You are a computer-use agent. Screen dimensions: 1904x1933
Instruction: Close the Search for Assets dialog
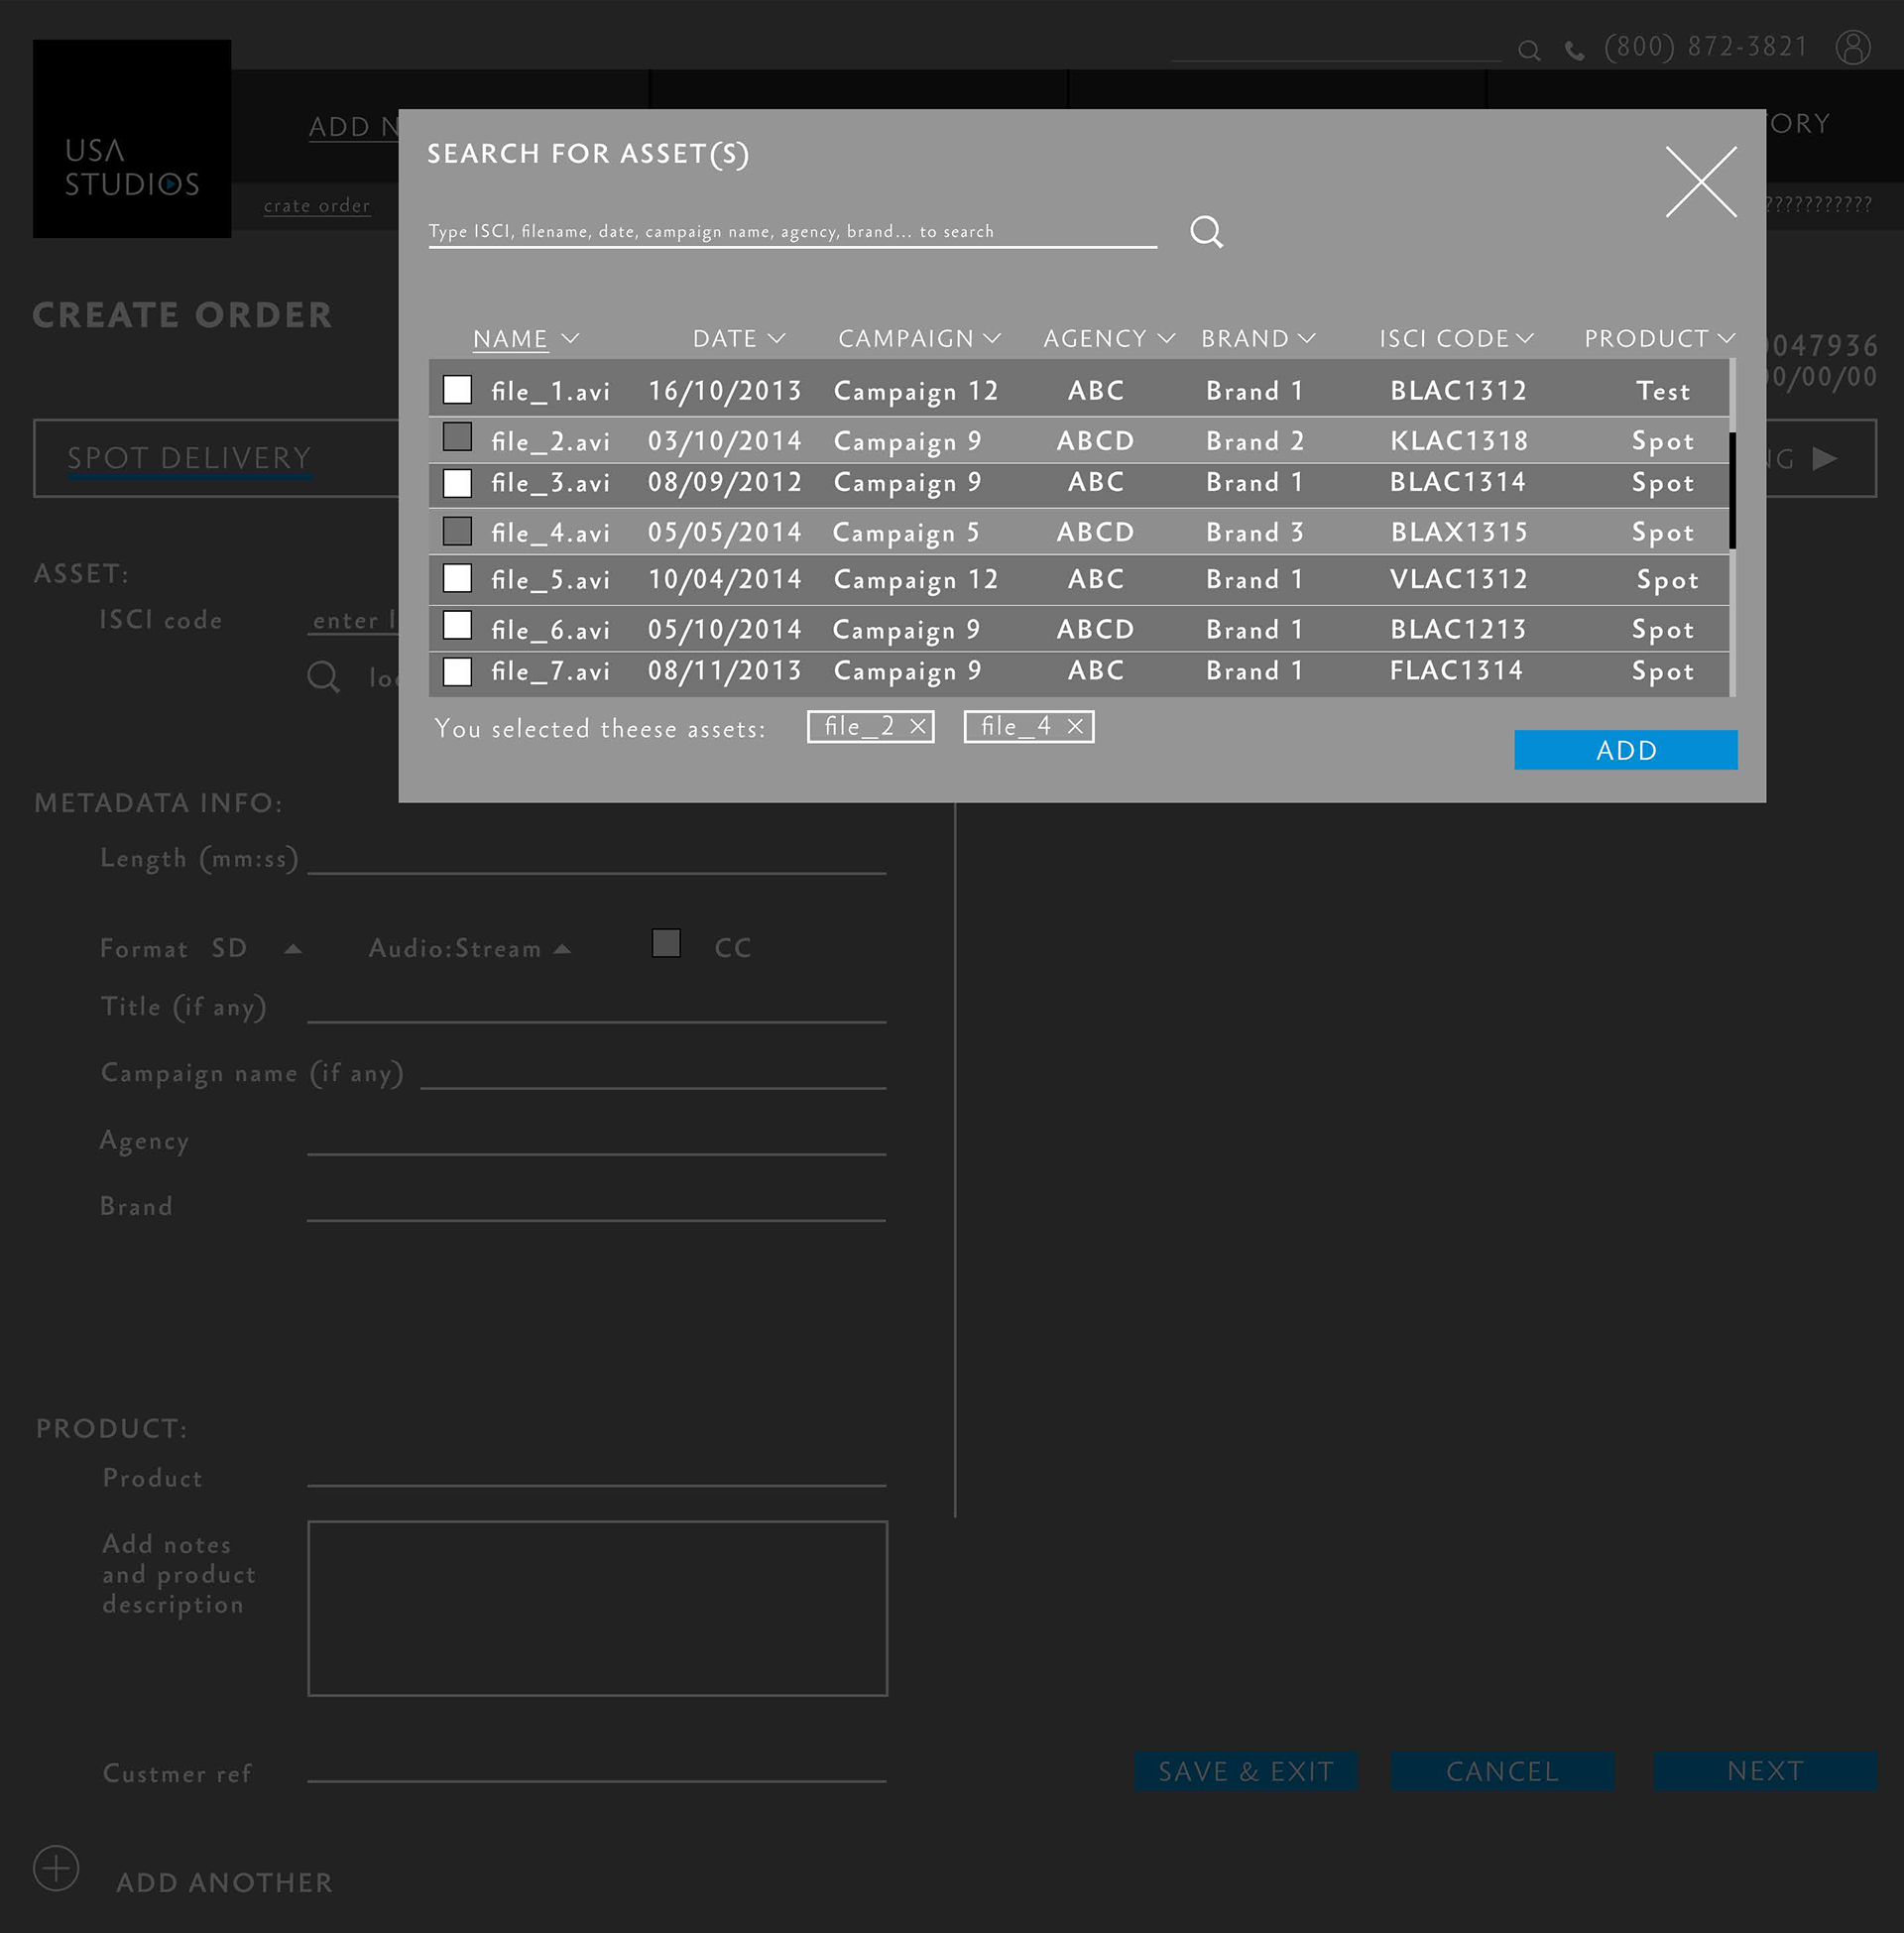tap(1700, 182)
